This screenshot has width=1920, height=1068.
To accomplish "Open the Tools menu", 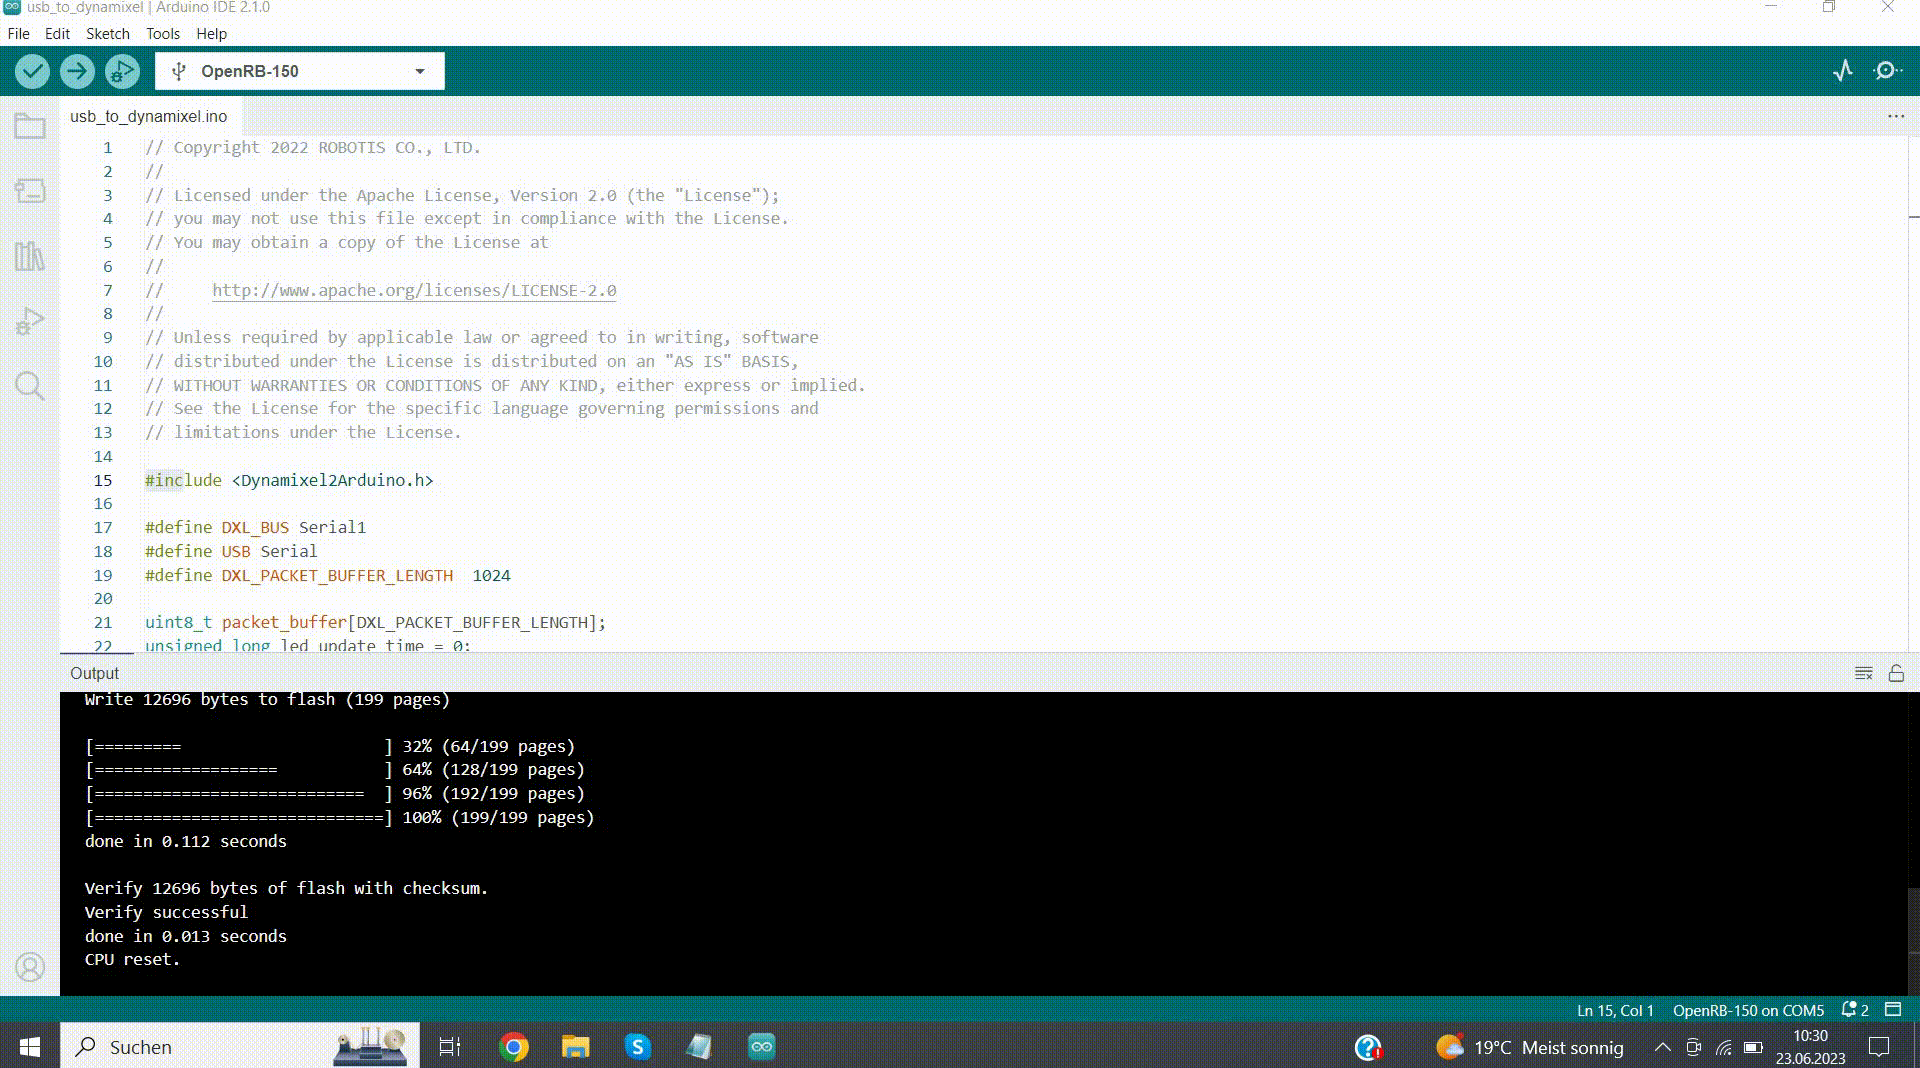I will pos(163,33).
